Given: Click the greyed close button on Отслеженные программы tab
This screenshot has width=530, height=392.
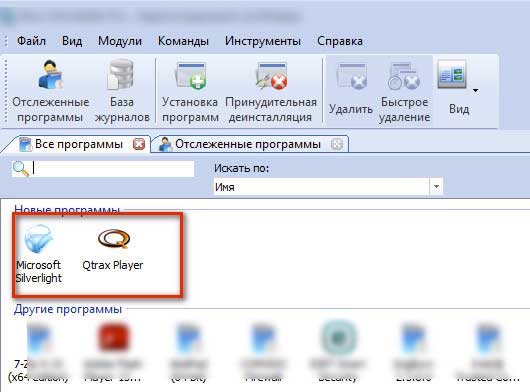Looking at the screenshot, I should [x=337, y=144].
